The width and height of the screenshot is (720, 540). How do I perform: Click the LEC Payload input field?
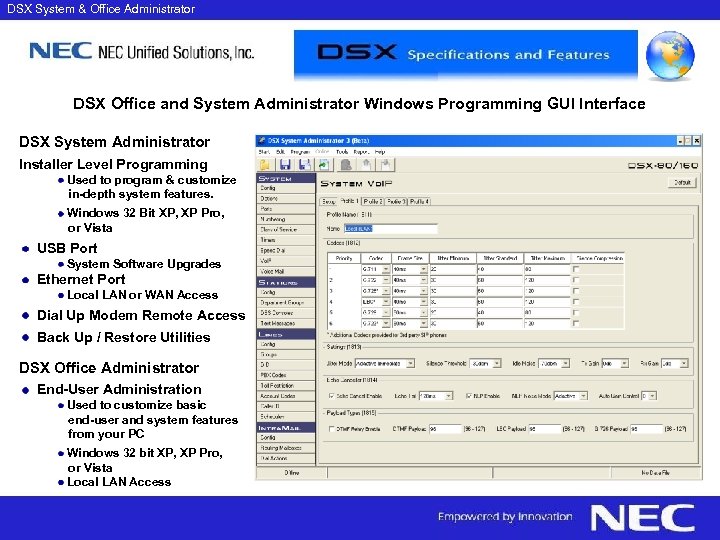pos(545,429)
